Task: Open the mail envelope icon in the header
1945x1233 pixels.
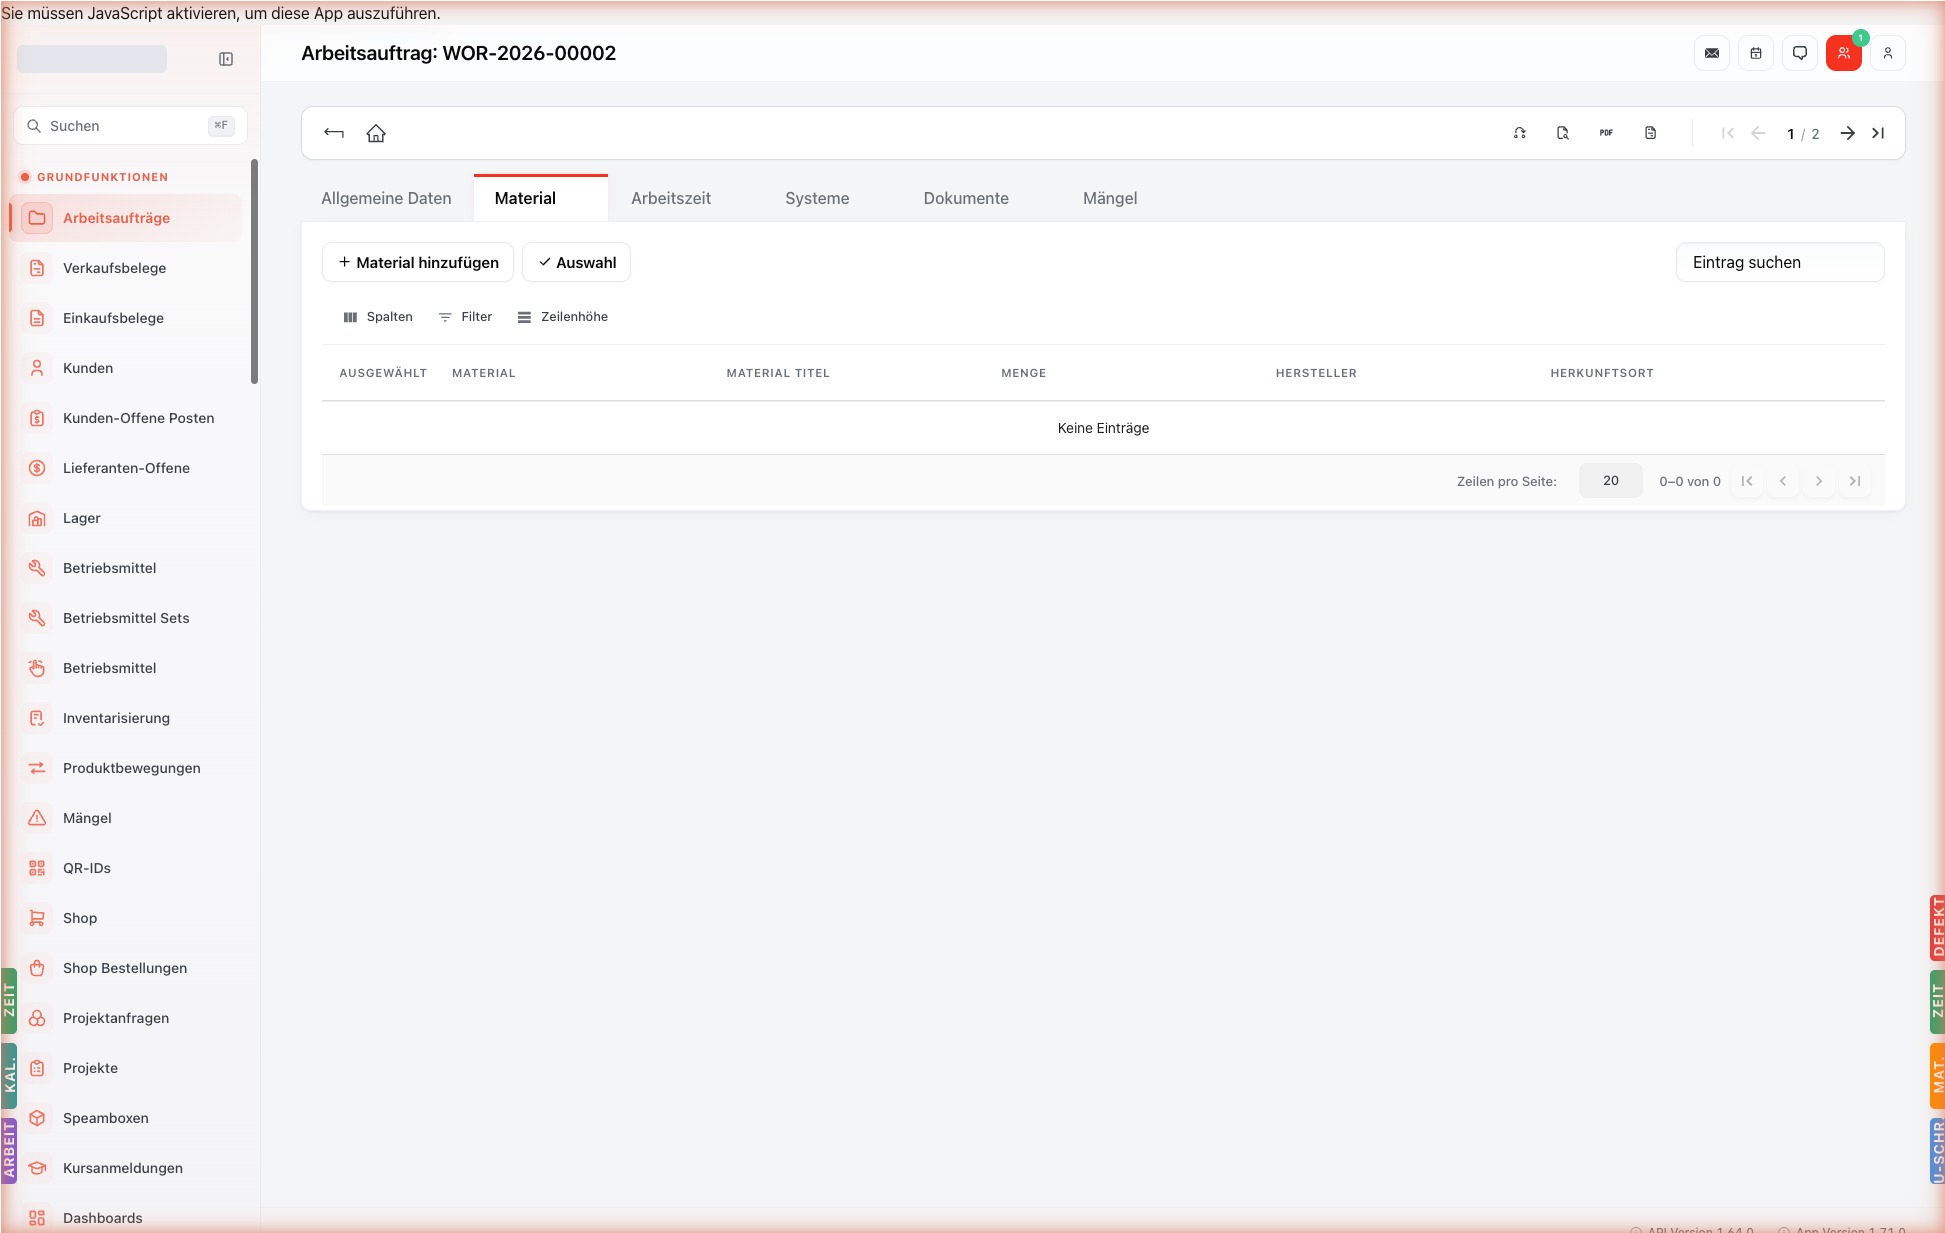Action: (1712, 53)
